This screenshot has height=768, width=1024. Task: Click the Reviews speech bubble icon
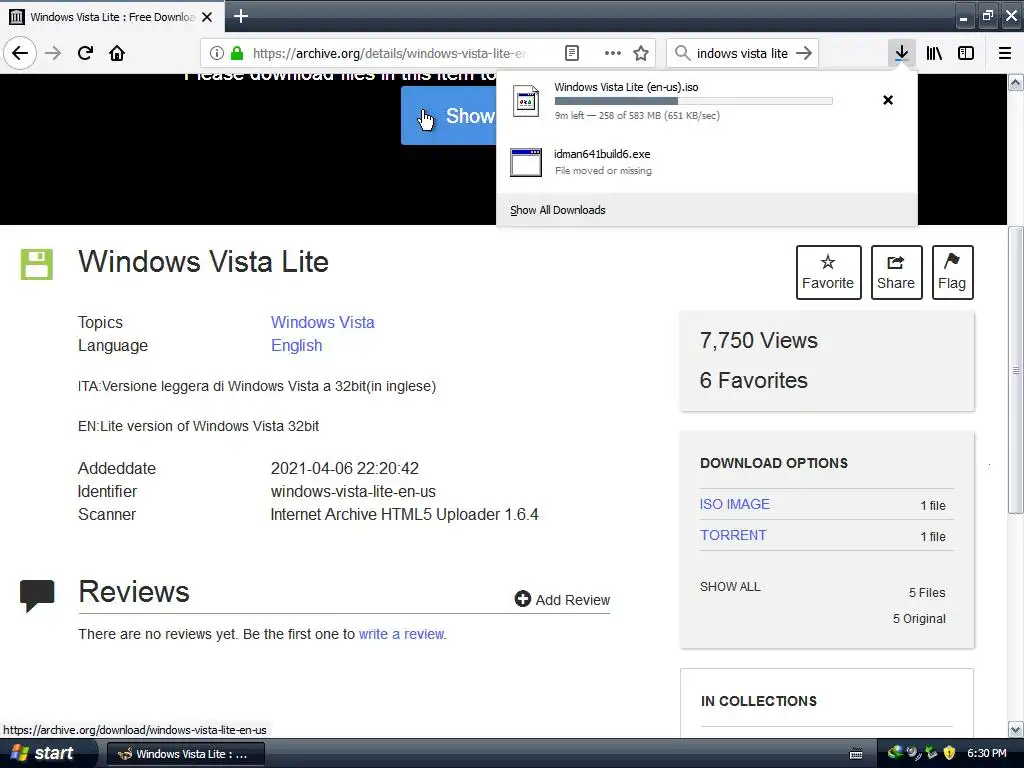coord(37,595)
